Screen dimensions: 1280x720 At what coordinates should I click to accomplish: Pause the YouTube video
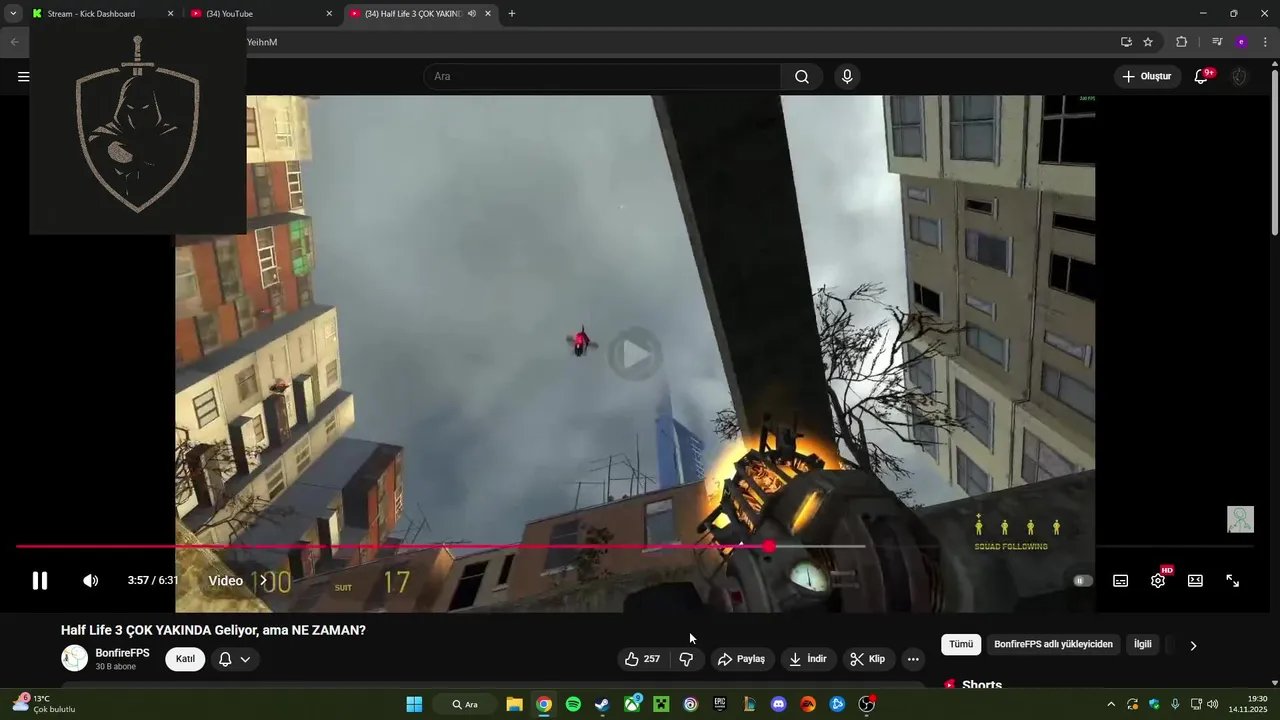click(x=40, y=581)
